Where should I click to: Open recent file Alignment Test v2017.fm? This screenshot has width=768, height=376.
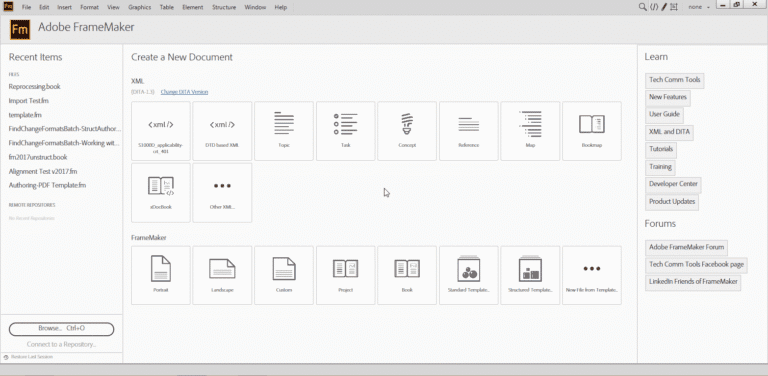point(43,172)
